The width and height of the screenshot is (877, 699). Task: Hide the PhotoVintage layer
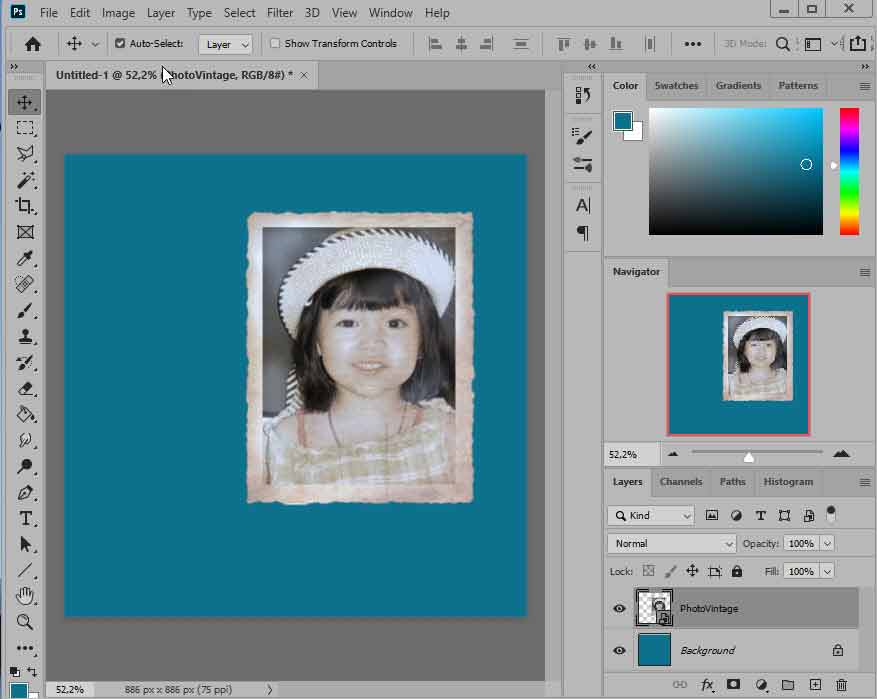pos(619,608)
